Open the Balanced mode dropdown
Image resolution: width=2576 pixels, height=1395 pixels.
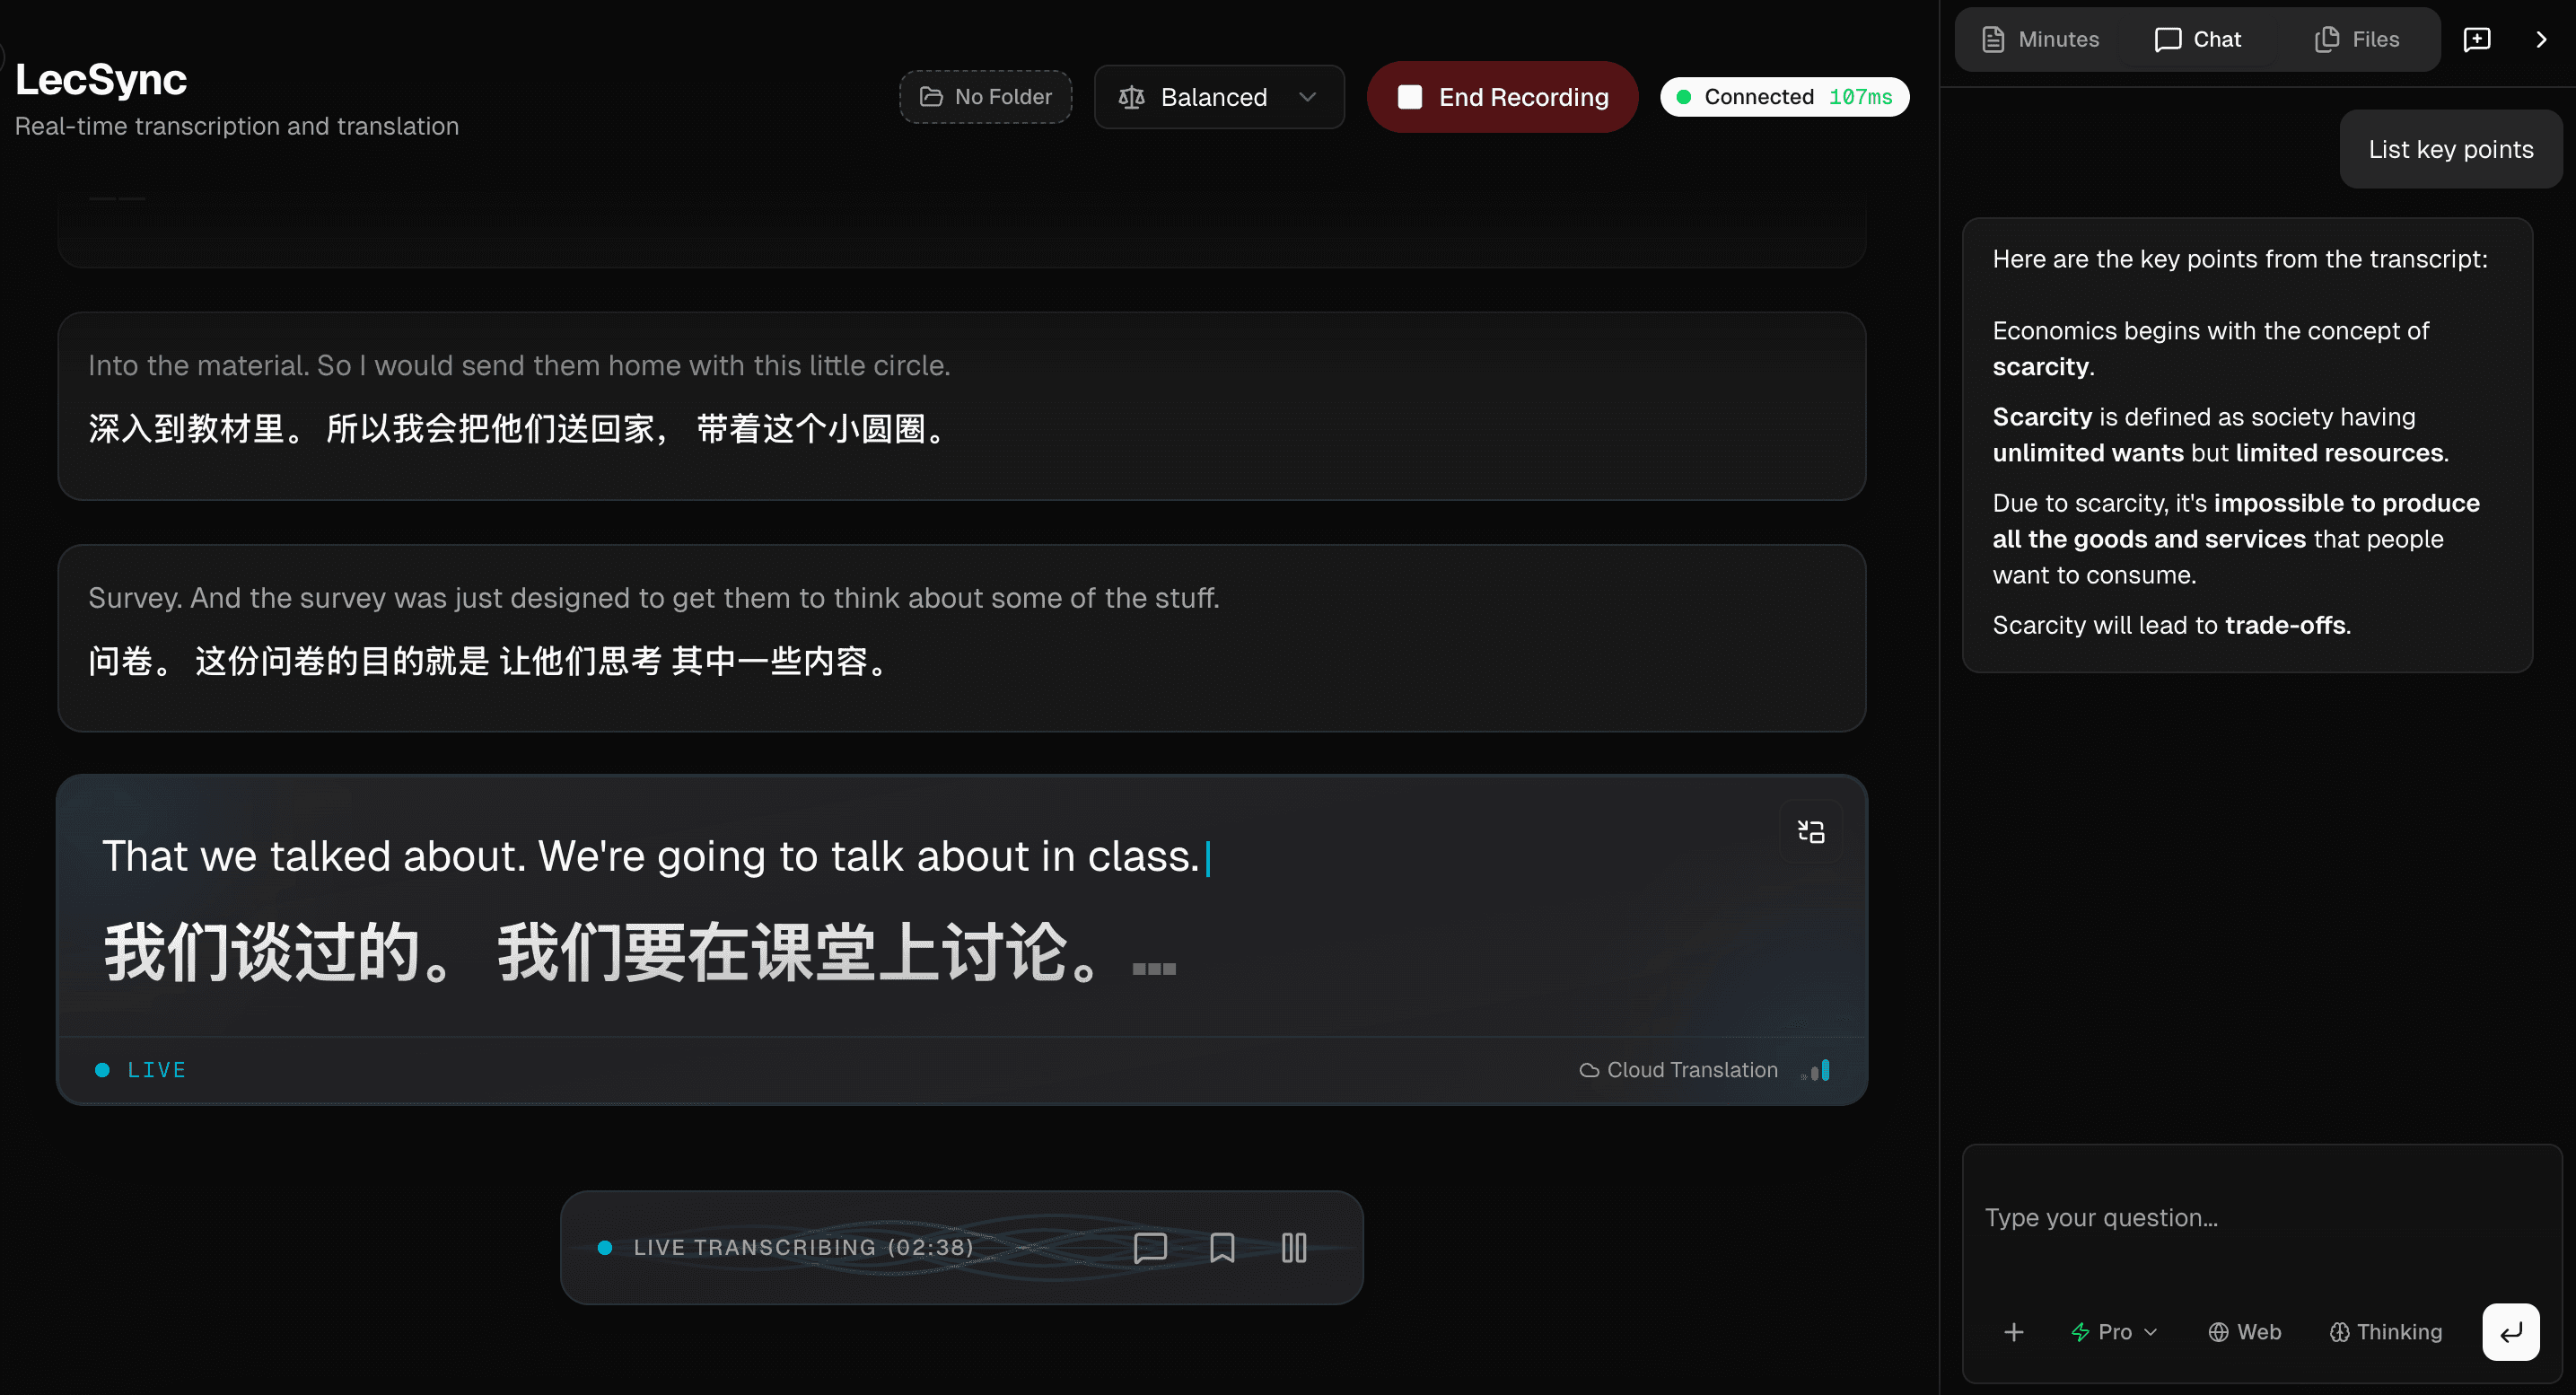click(x=1218, y=96)
